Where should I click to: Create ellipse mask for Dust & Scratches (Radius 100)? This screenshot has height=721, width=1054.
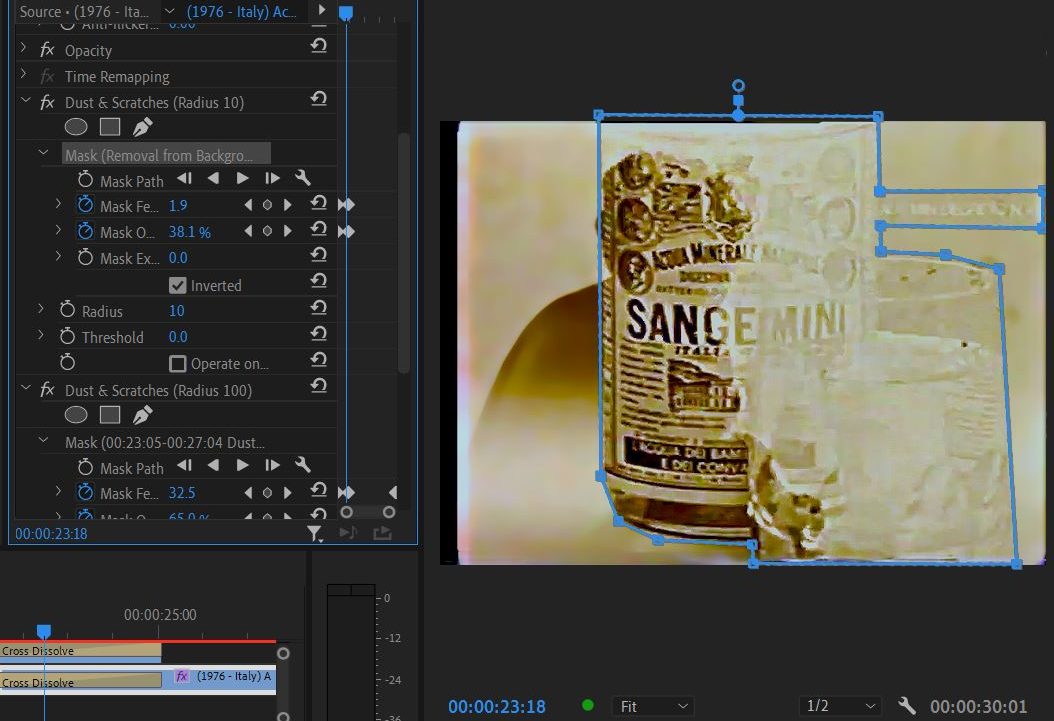coord(76,415)
